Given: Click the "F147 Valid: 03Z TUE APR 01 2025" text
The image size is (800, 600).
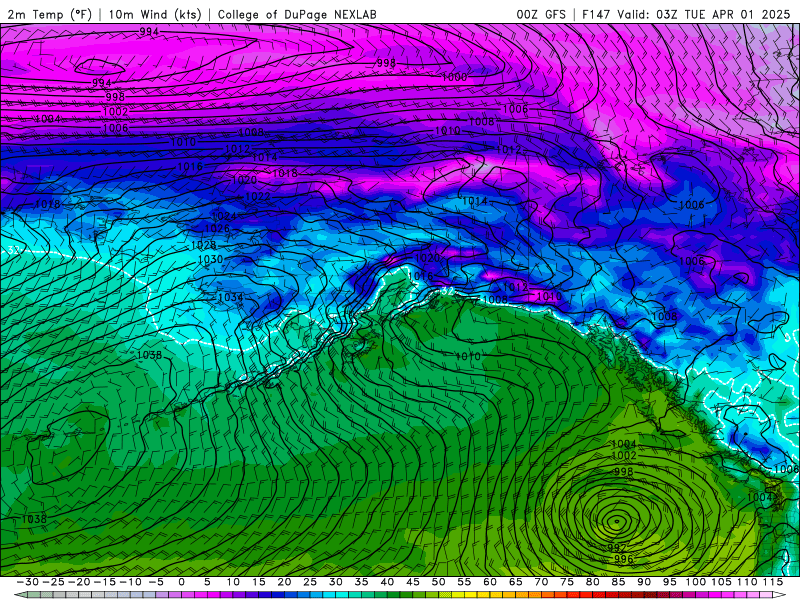Looking at the screenshot, I should tap(686, 14).
